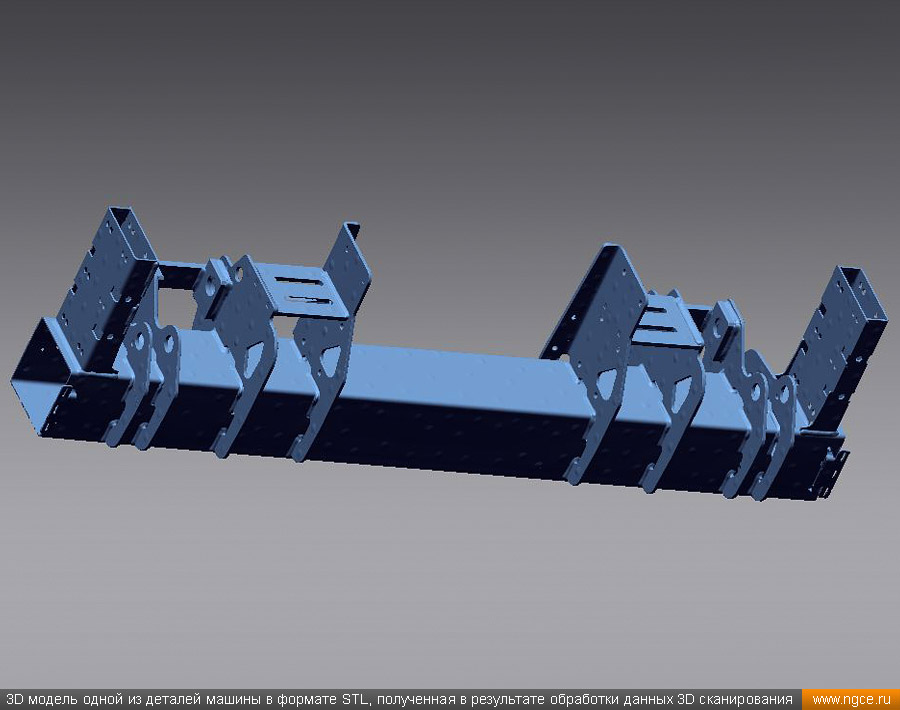Open the www.ngce.ru link

pos(851,700)
